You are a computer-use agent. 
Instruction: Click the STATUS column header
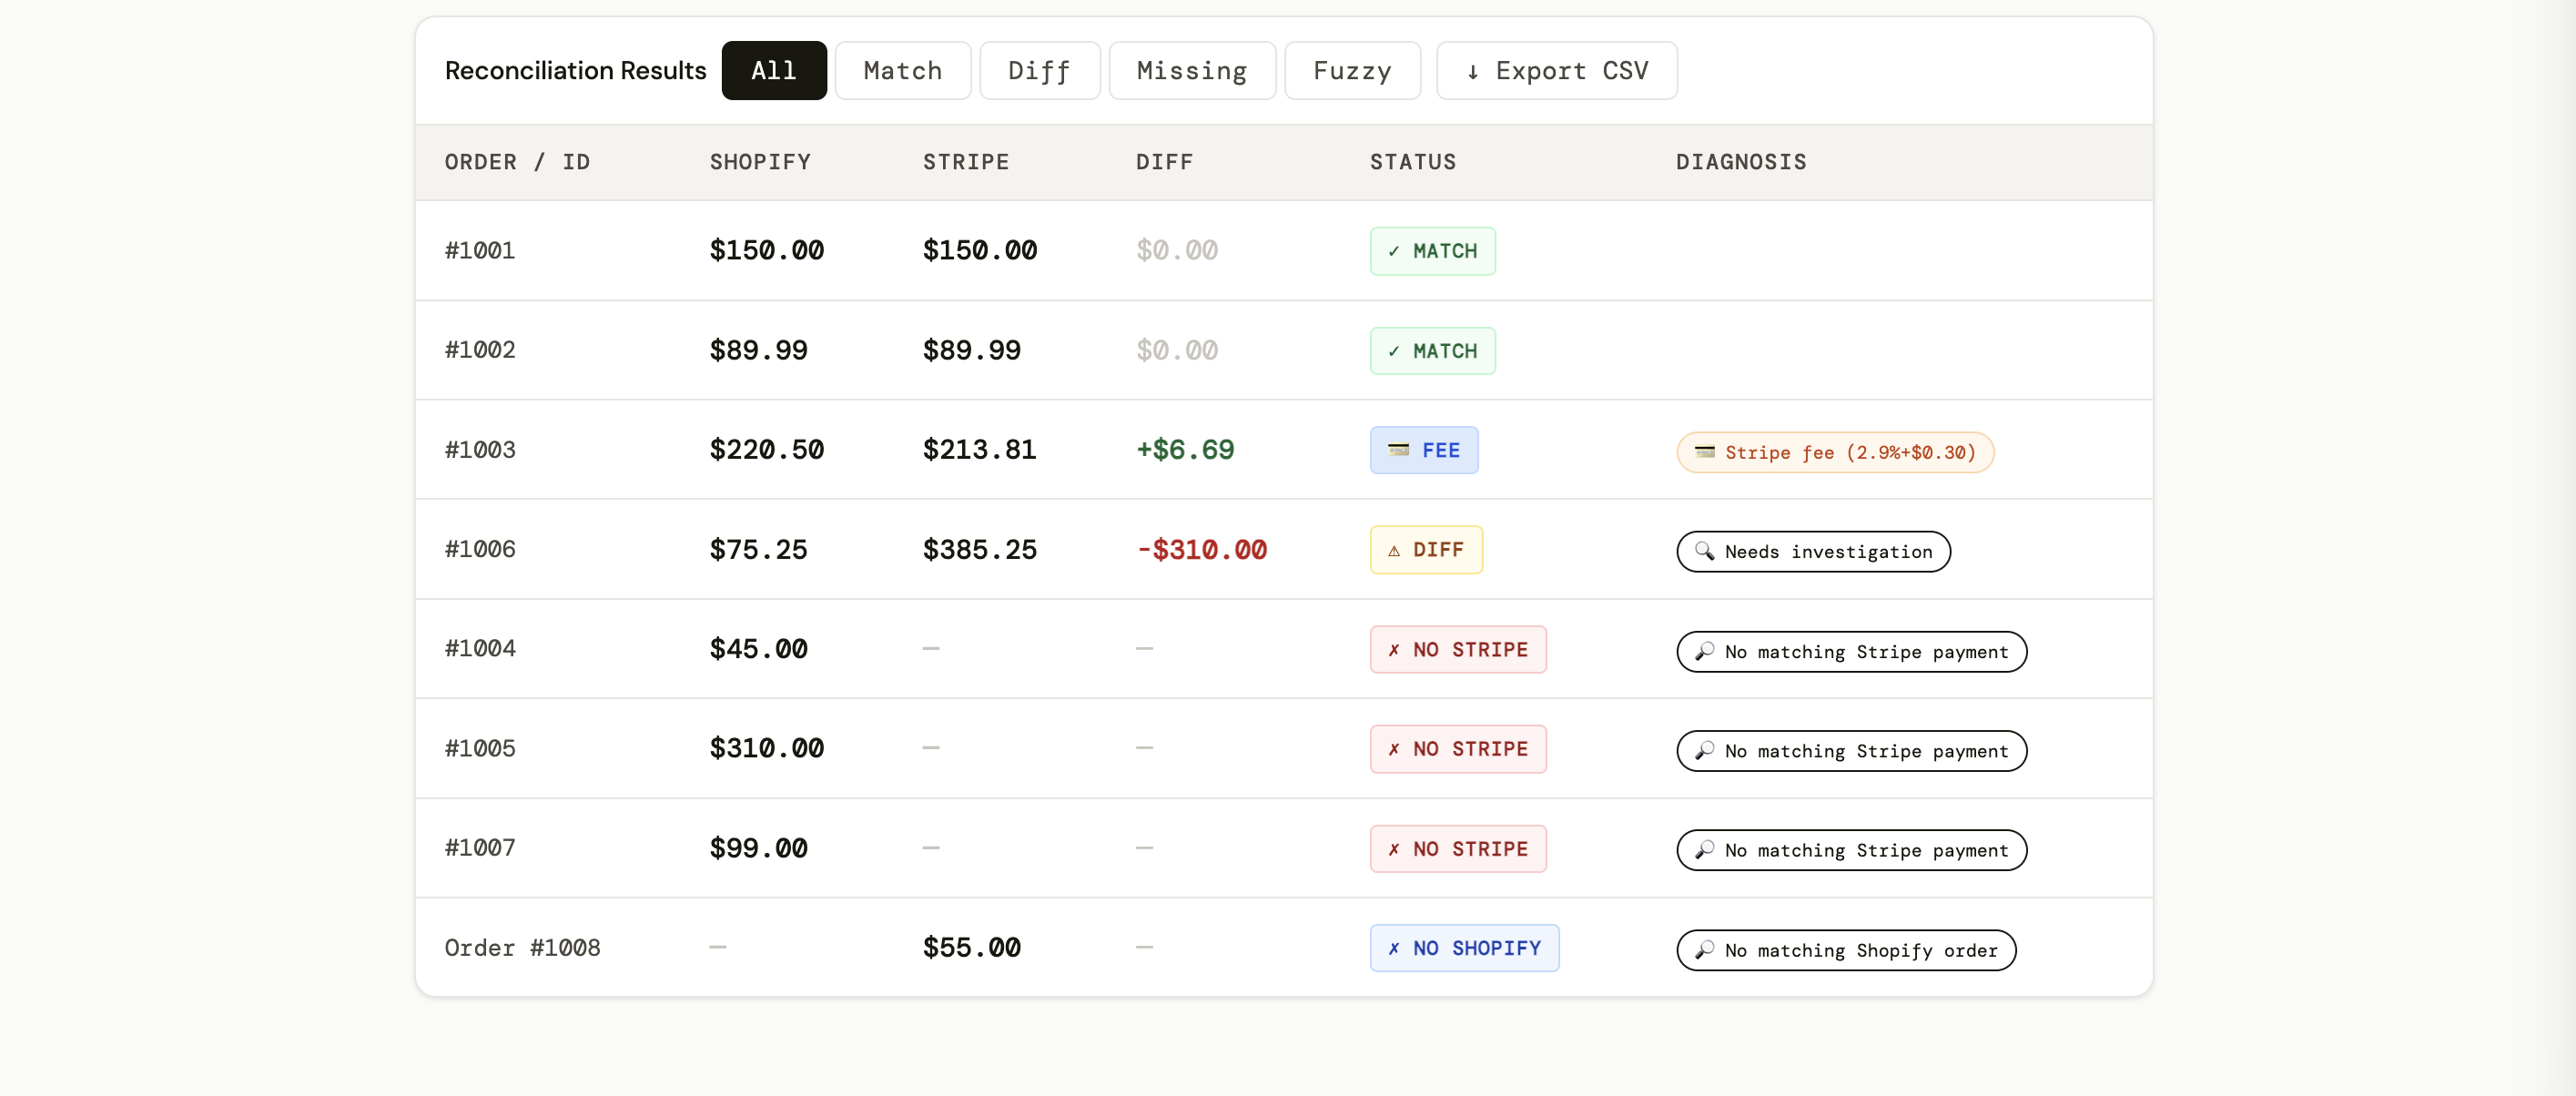[1412, 162]
